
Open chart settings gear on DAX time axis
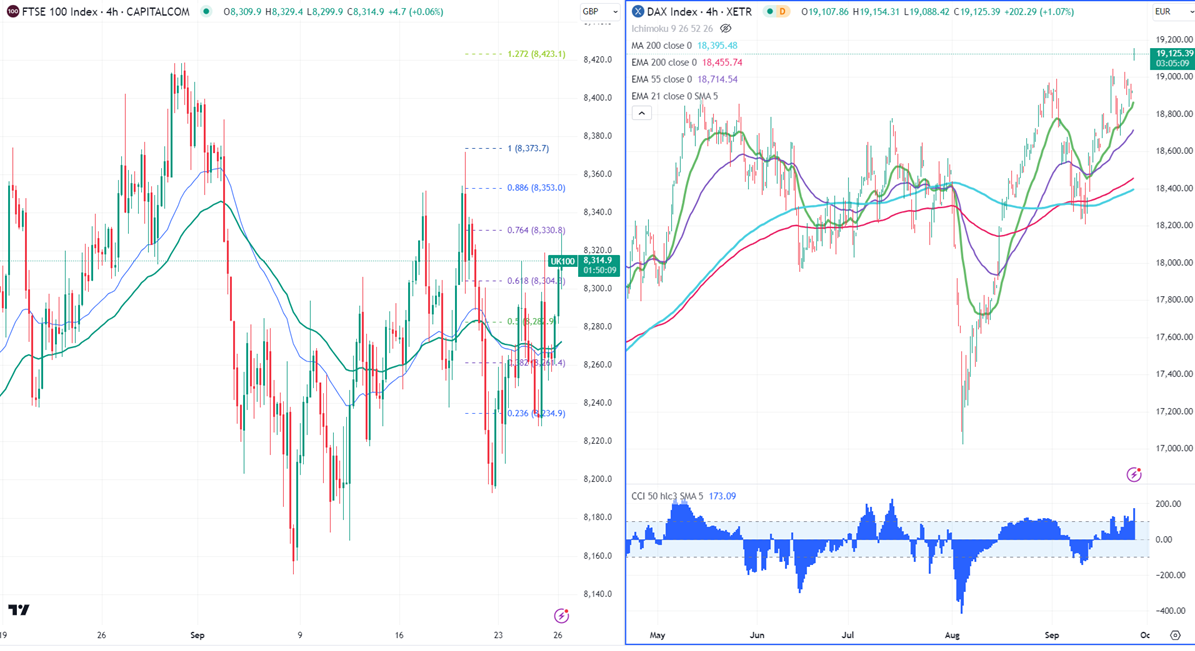1175,635
